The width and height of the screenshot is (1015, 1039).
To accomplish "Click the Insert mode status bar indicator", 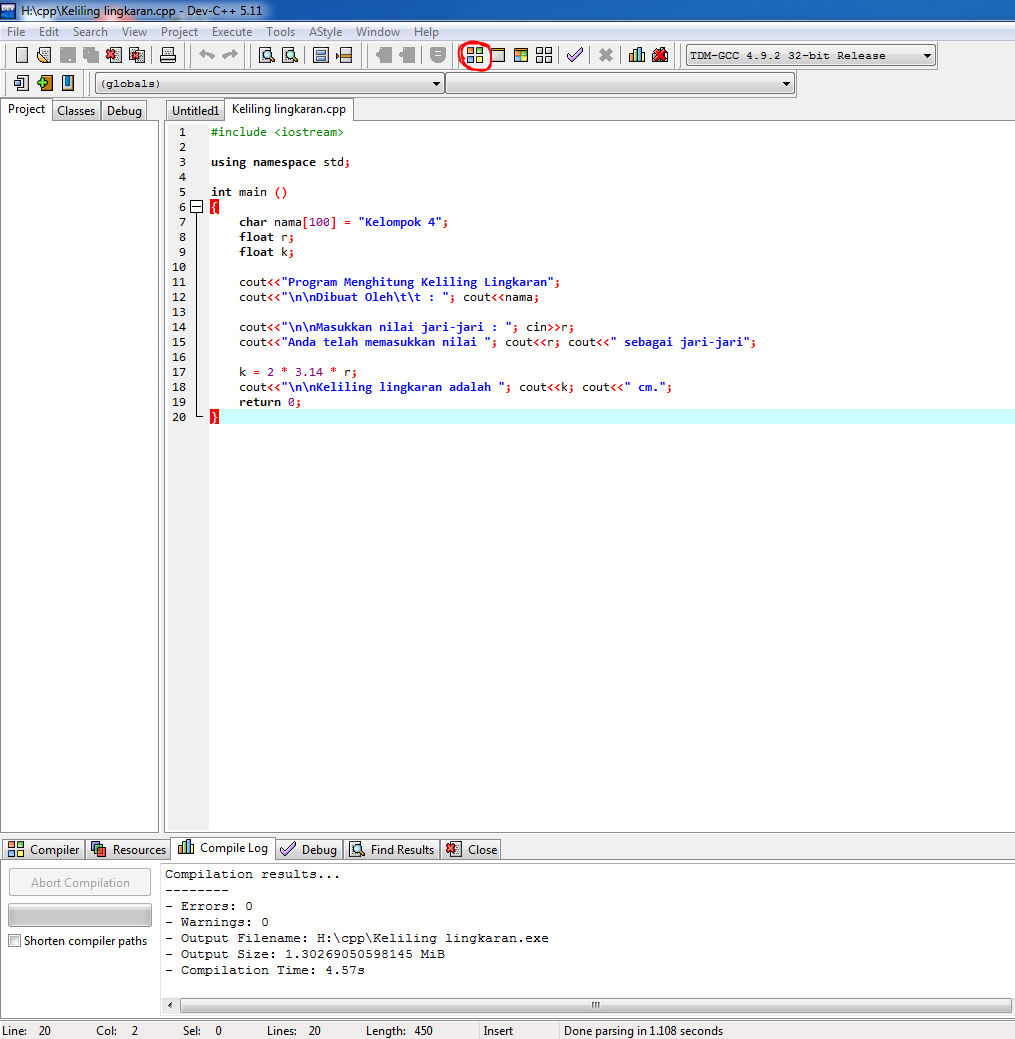I will pos(498,1030).
